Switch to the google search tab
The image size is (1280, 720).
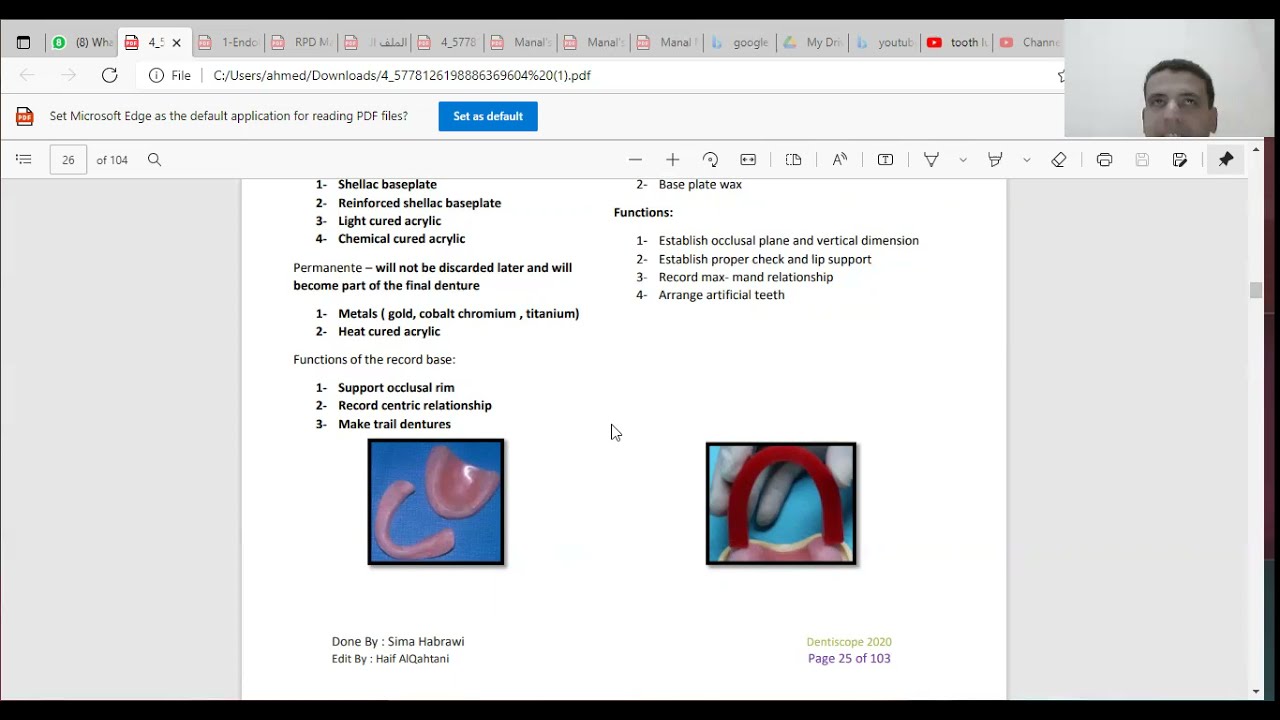(x=740, y=42)
